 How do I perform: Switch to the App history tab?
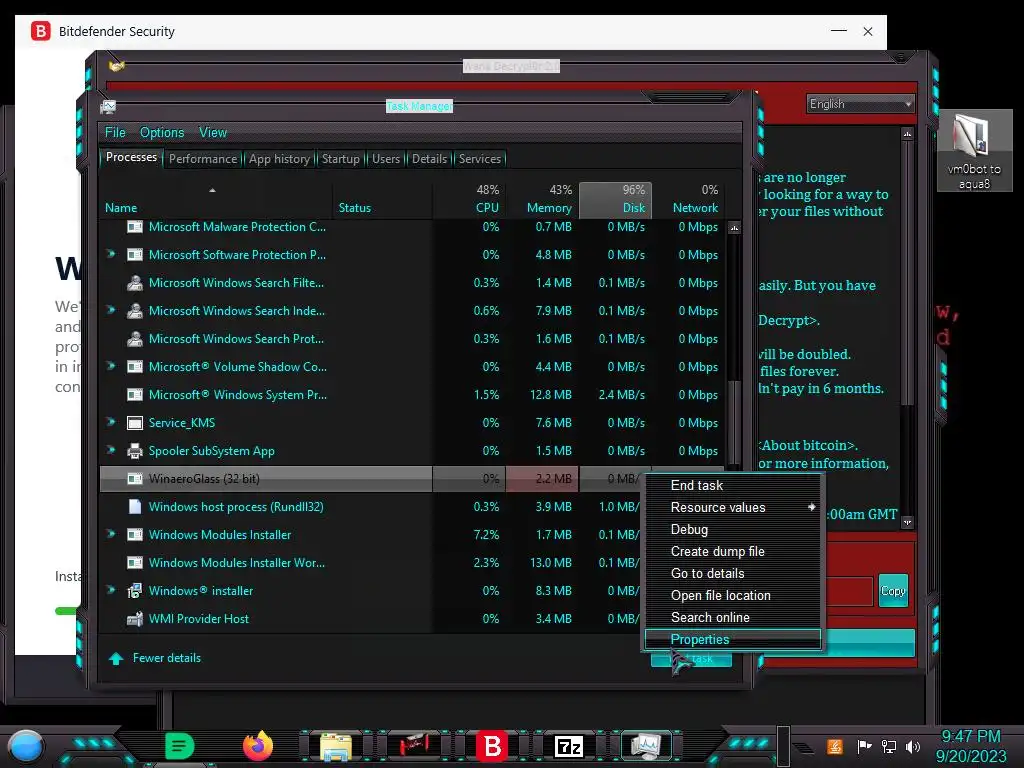279,159
